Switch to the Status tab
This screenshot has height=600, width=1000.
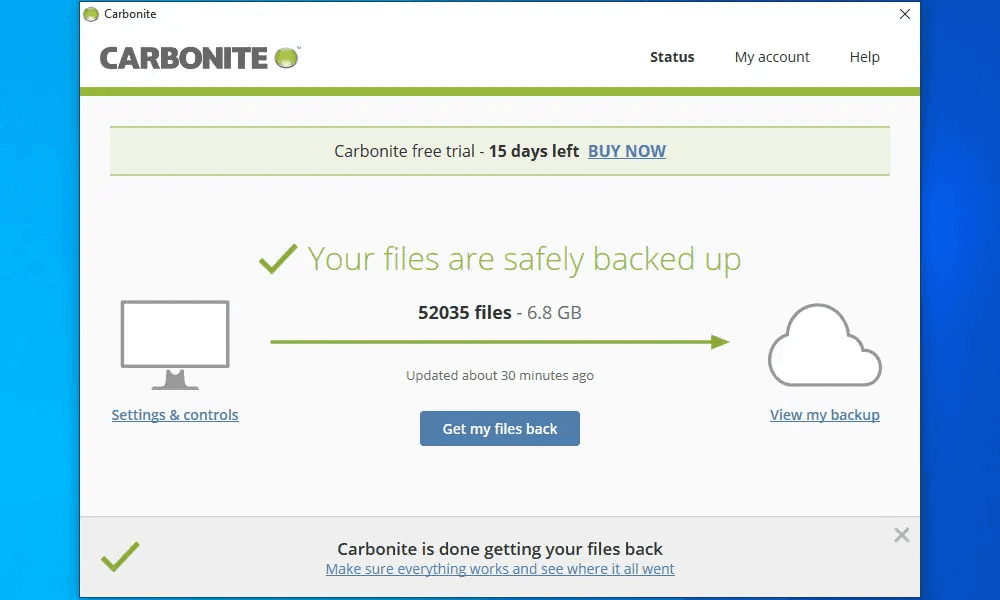click(672, 57)
